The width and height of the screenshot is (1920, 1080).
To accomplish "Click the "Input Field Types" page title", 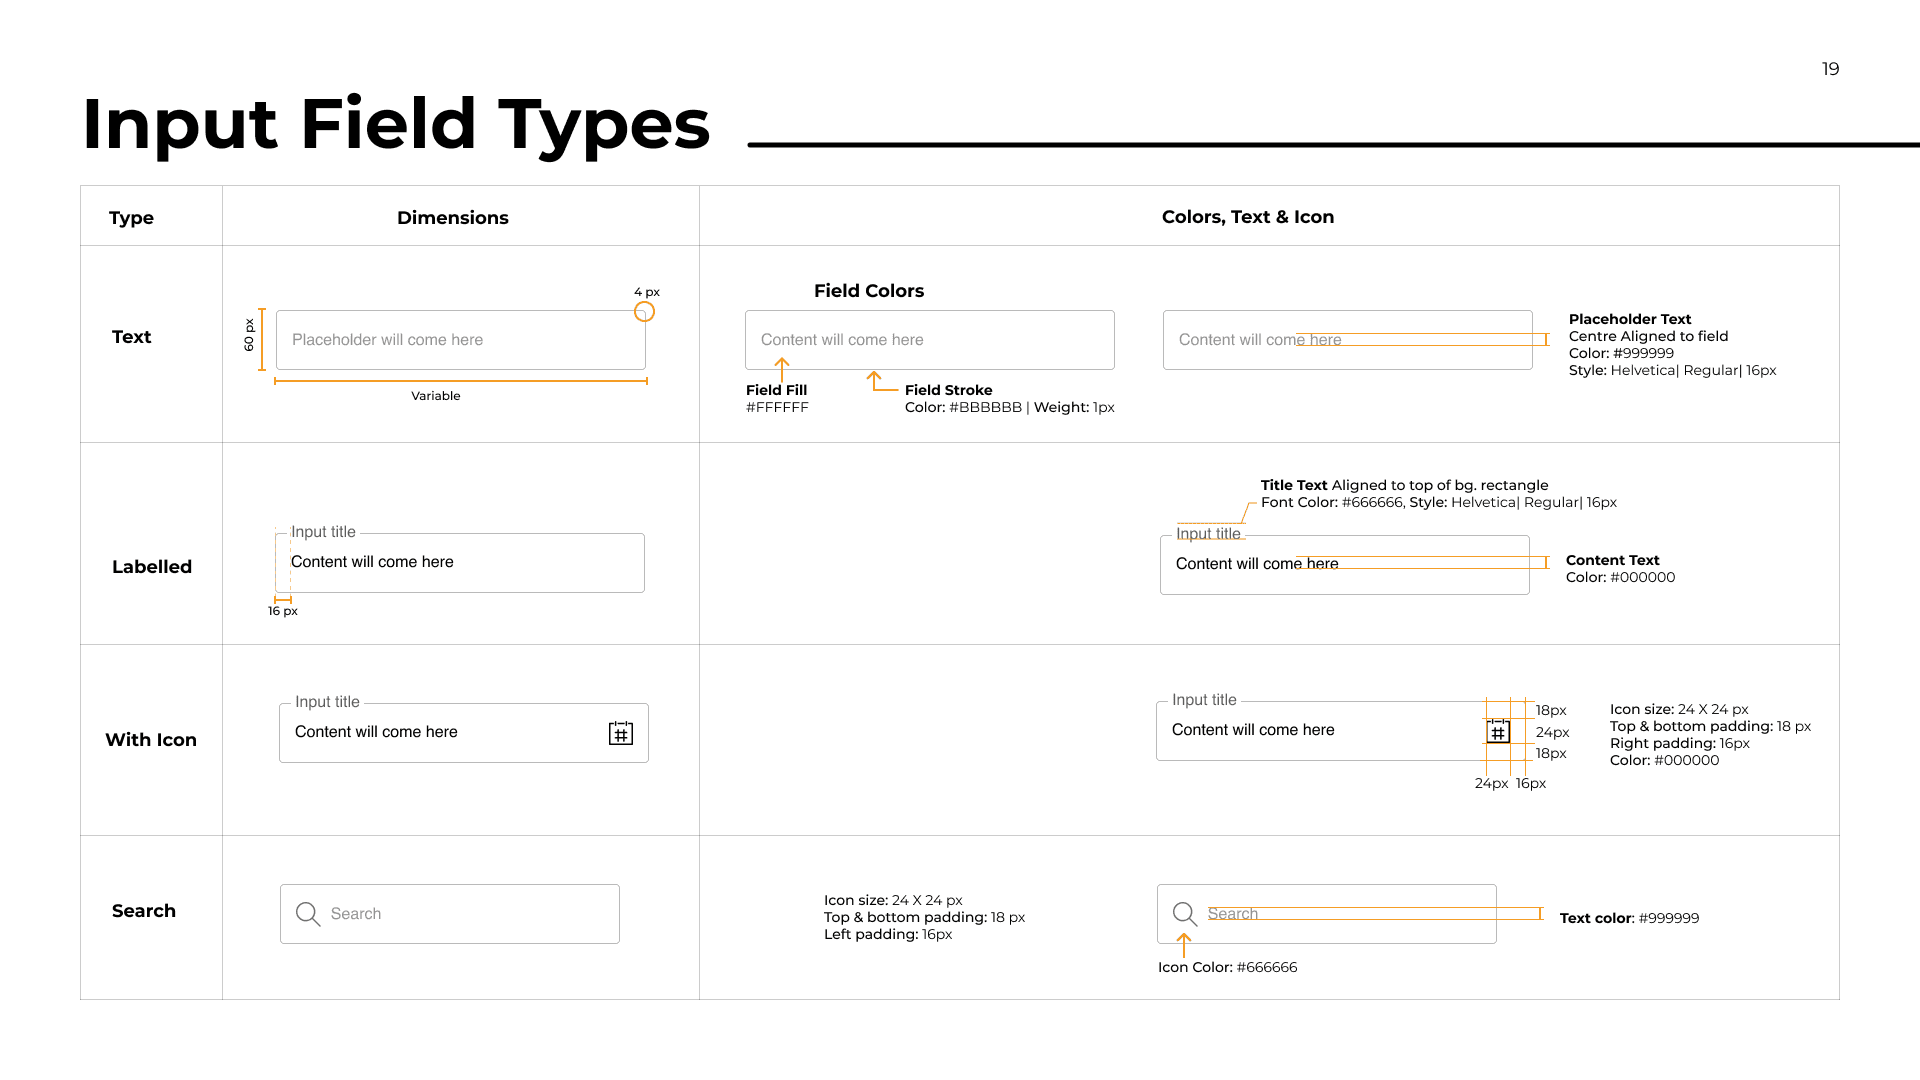I will 396,124.
